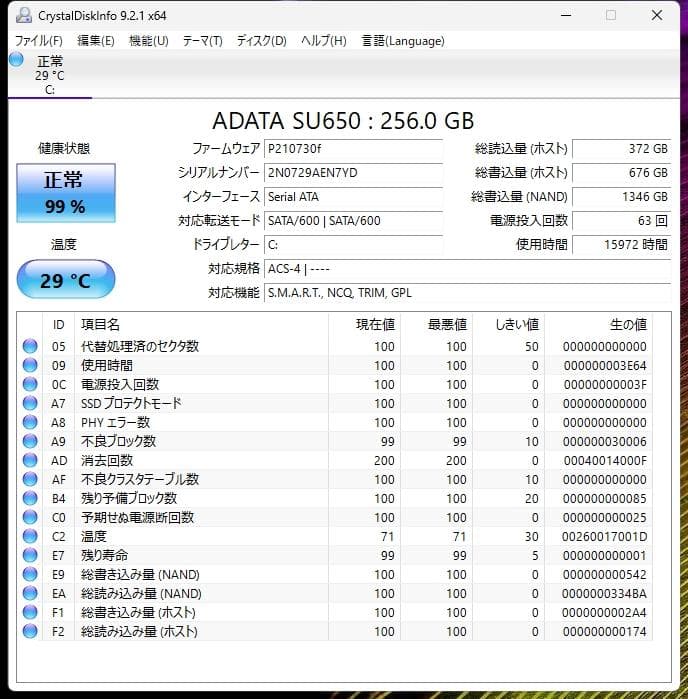
Task: Minimize the CrystalDiskInfo window
Action: [566, 16]
